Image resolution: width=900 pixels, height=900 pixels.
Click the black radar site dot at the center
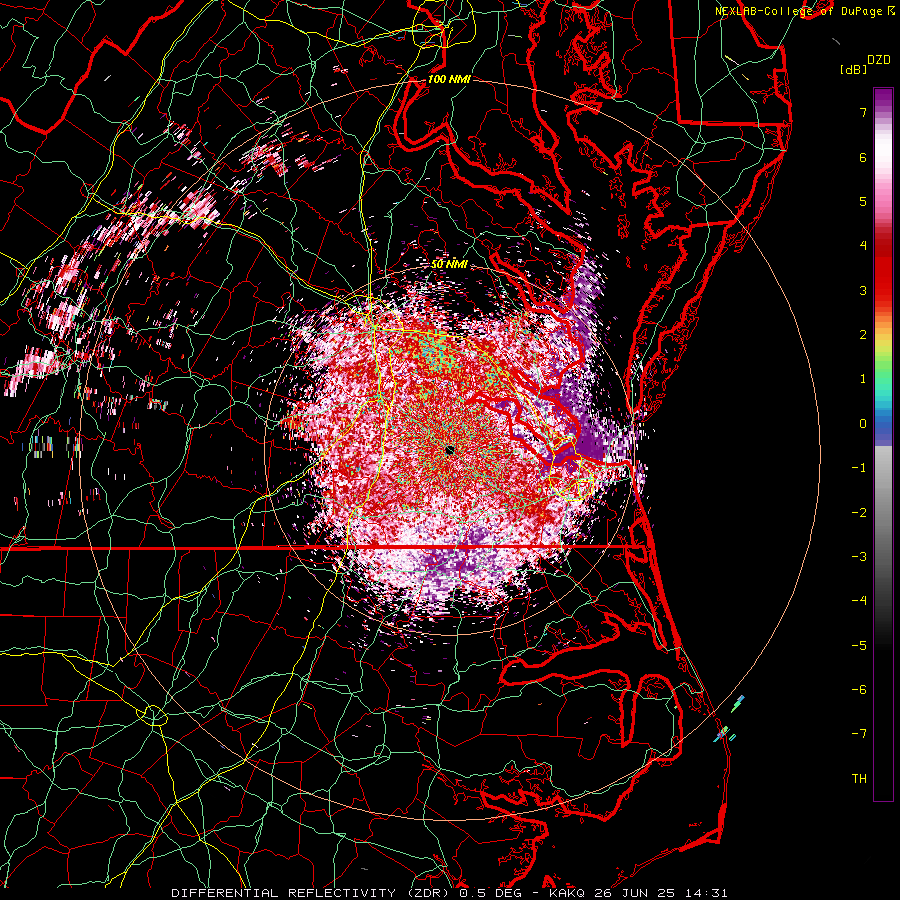click(x=449, y=450)
